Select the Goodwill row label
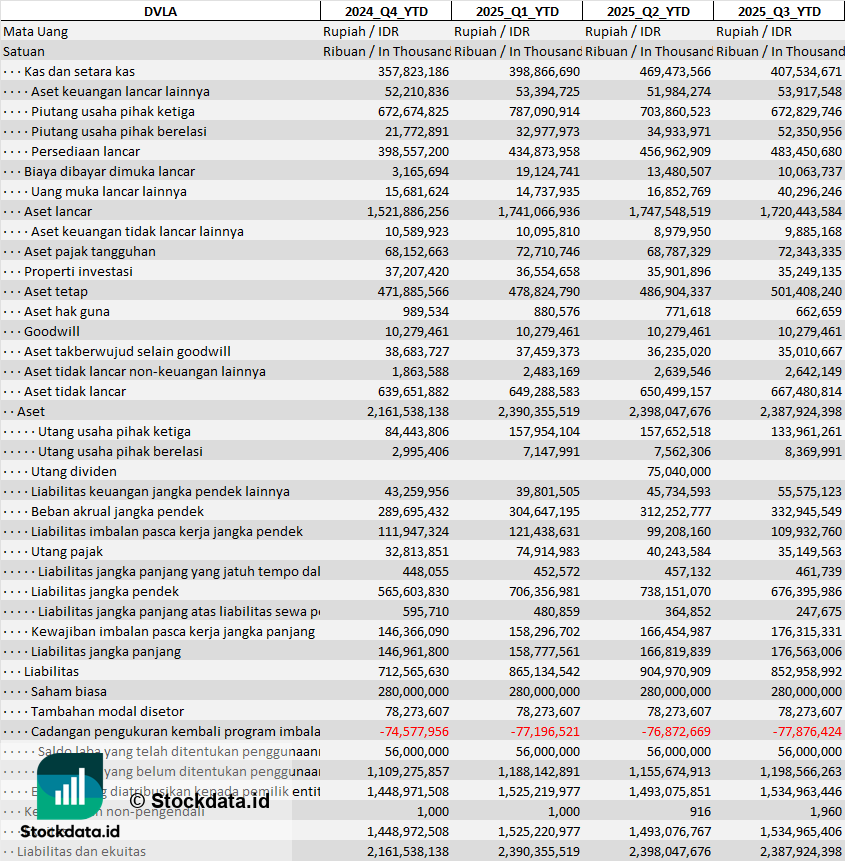The image size is (845, 861). click(x=52, y=332)
